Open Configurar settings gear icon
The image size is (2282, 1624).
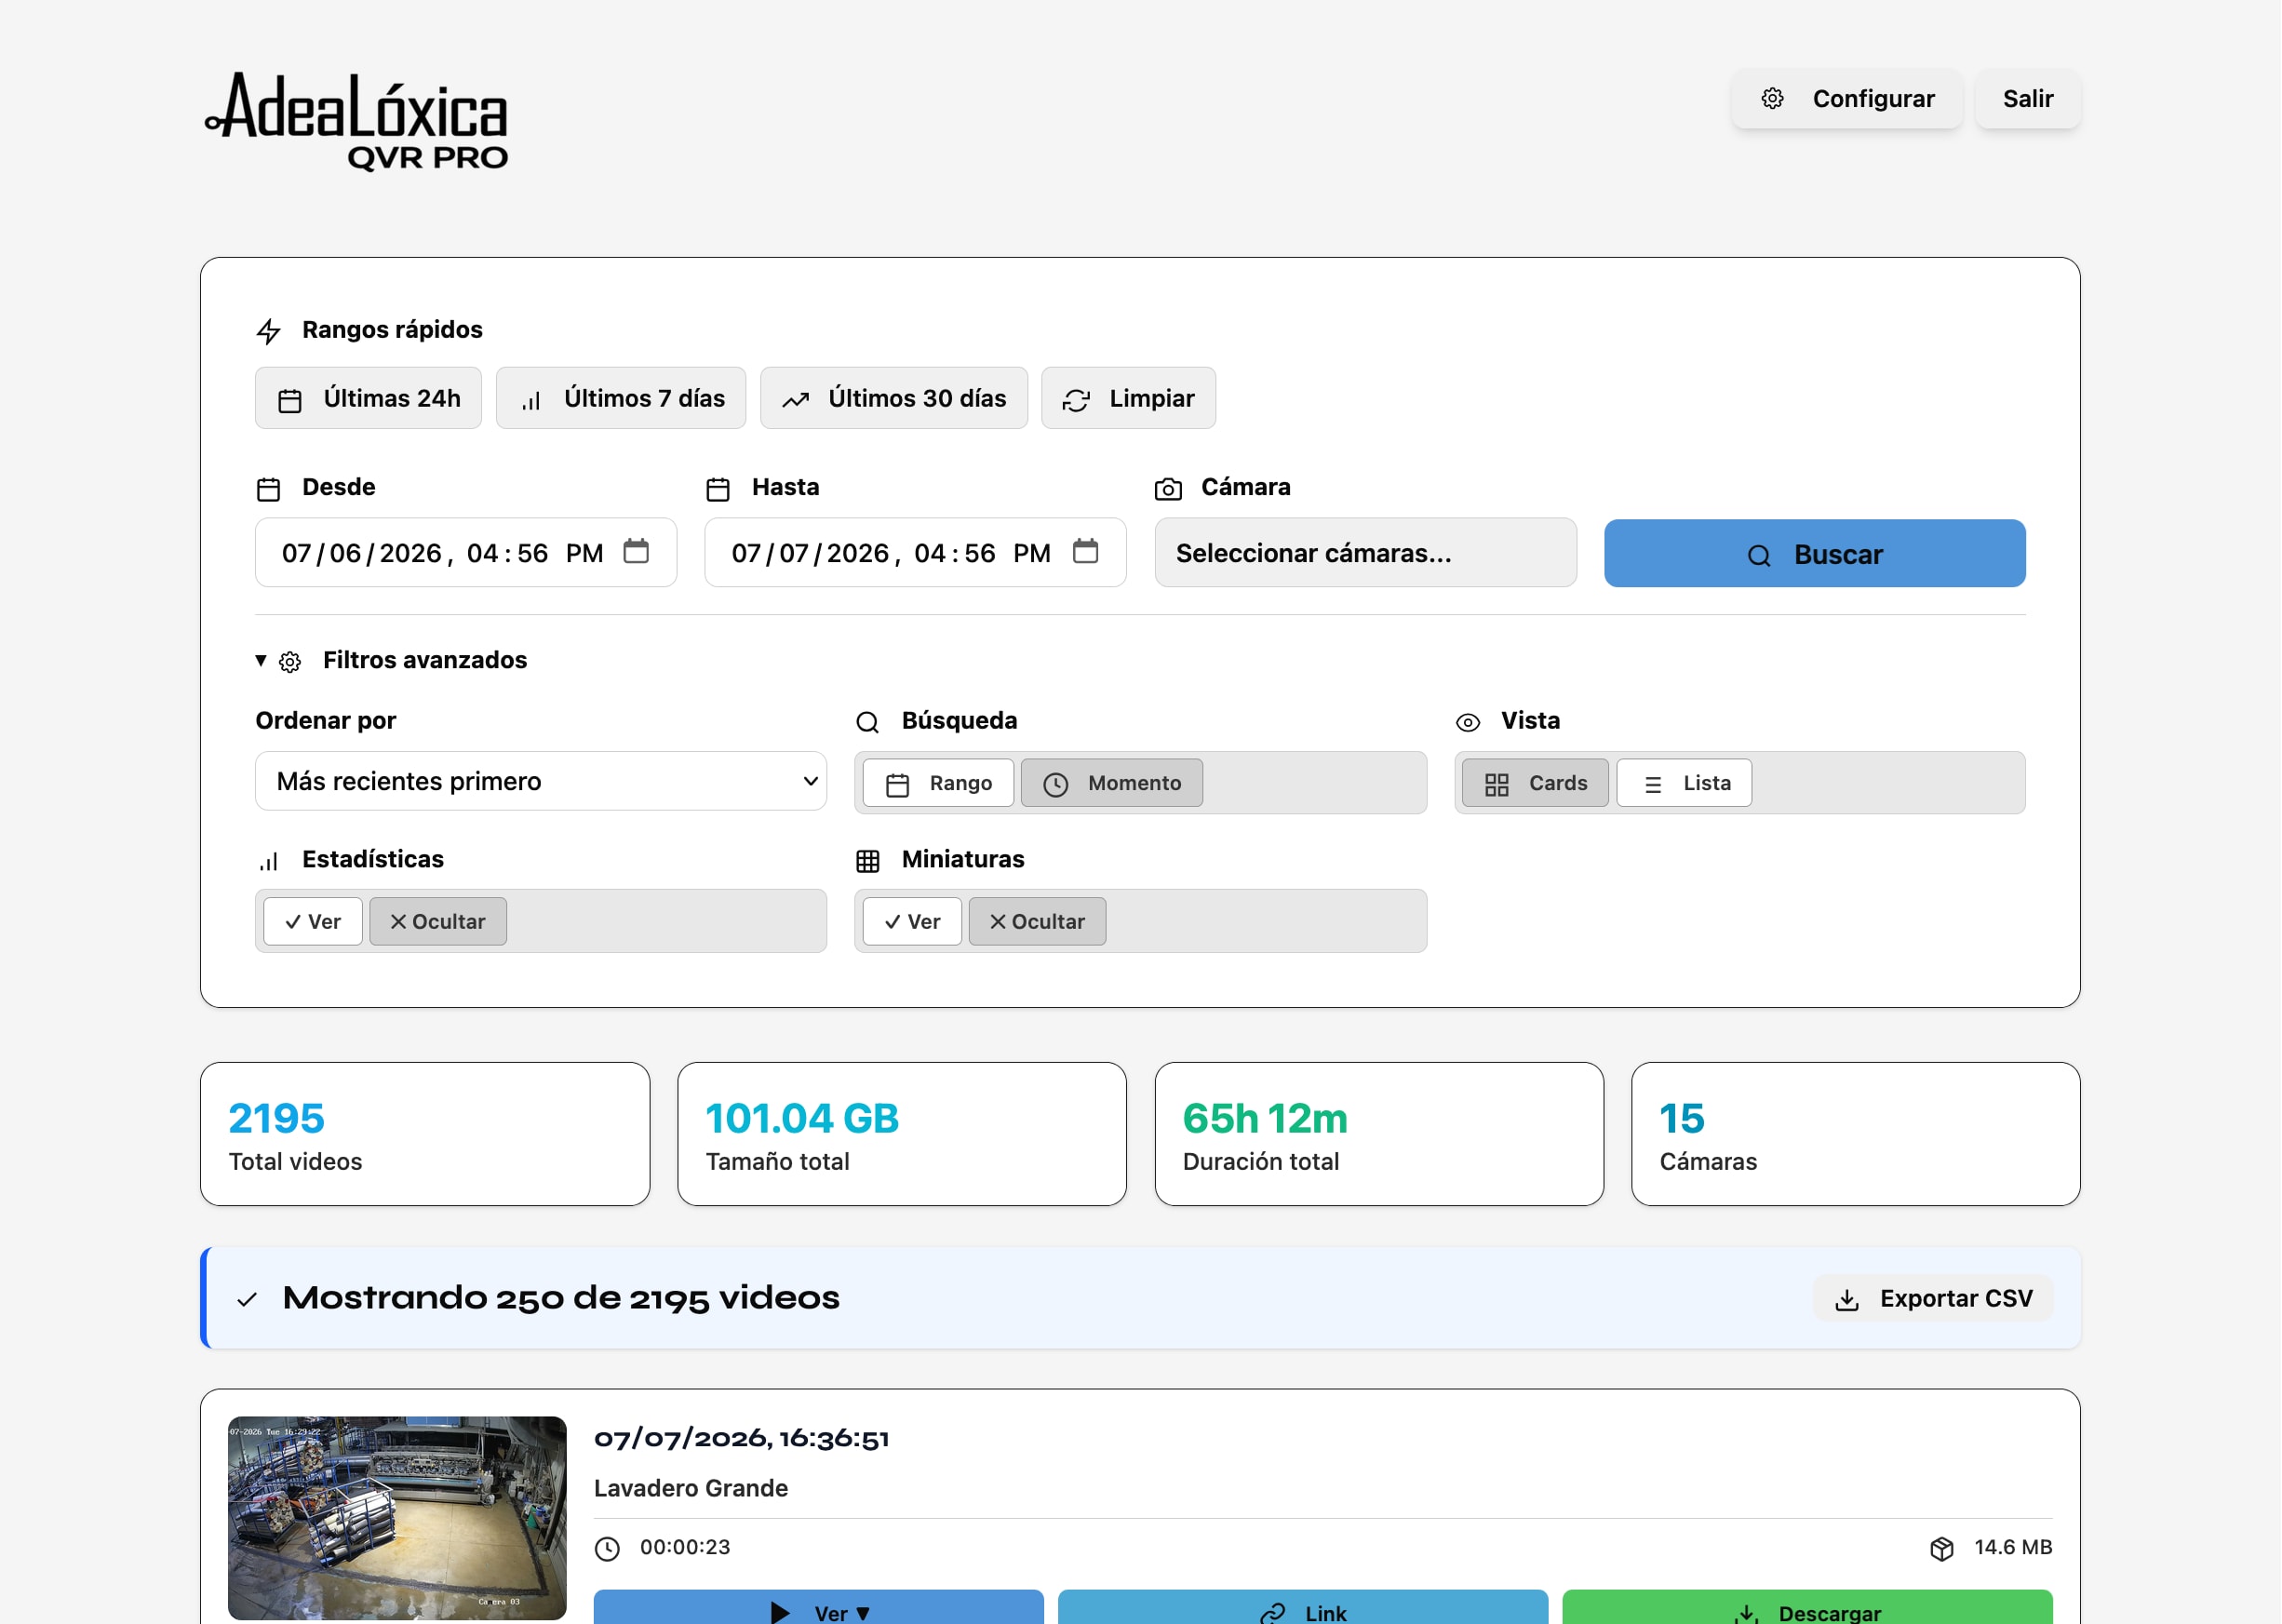(x=1772, y=98)
